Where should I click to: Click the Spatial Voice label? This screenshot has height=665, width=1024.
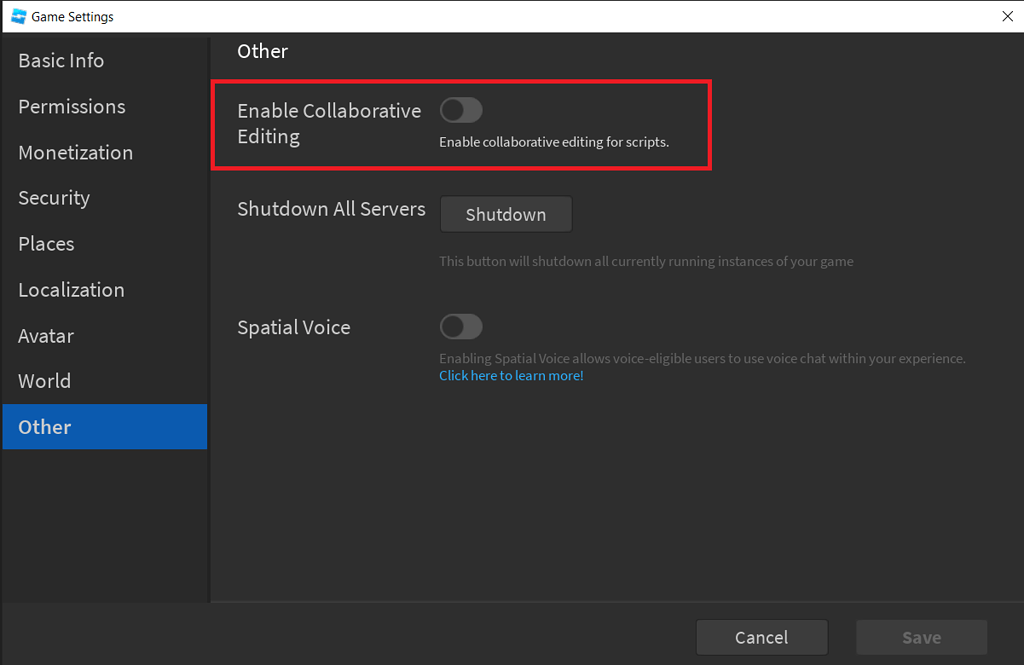[294, 327]
